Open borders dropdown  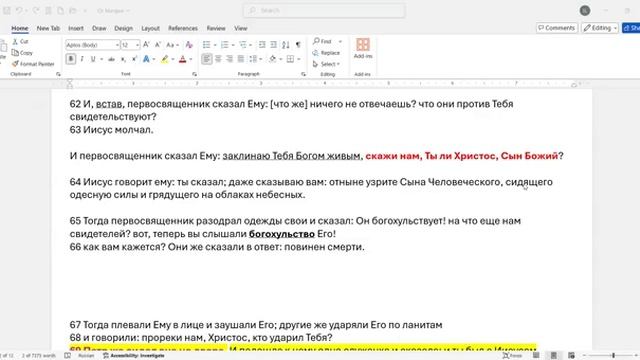pyautogui.click(x=299, y=60)
